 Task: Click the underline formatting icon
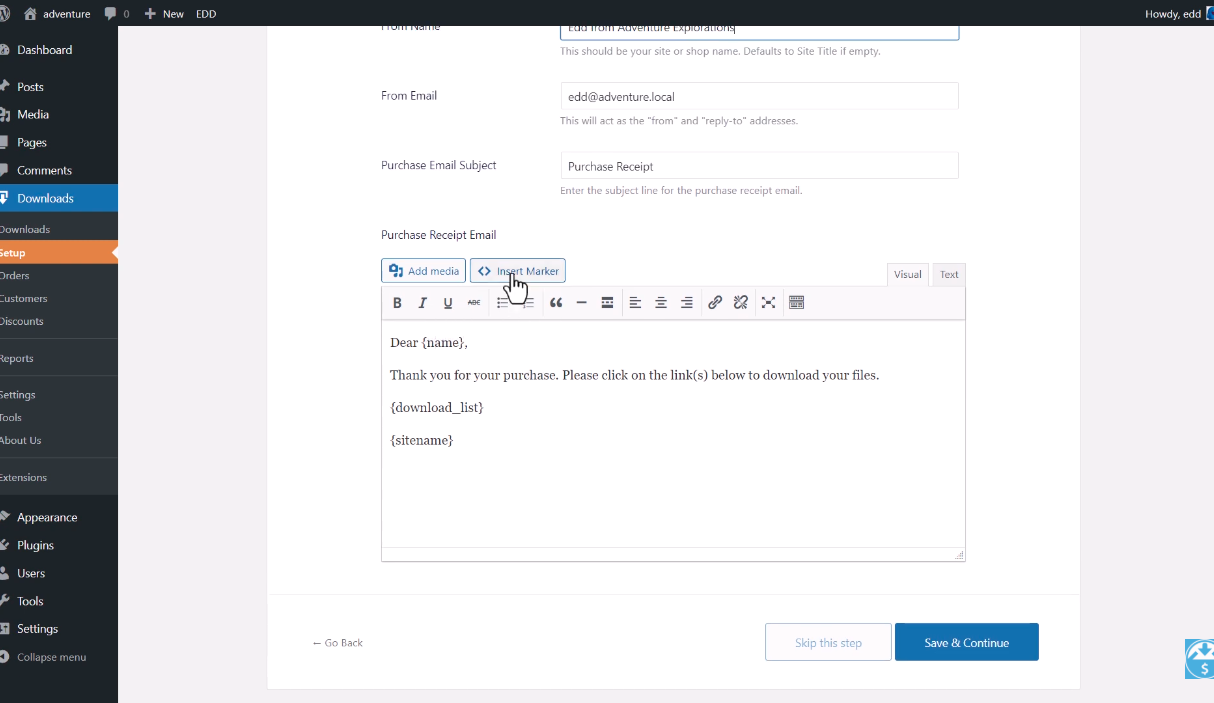[448, 303]
